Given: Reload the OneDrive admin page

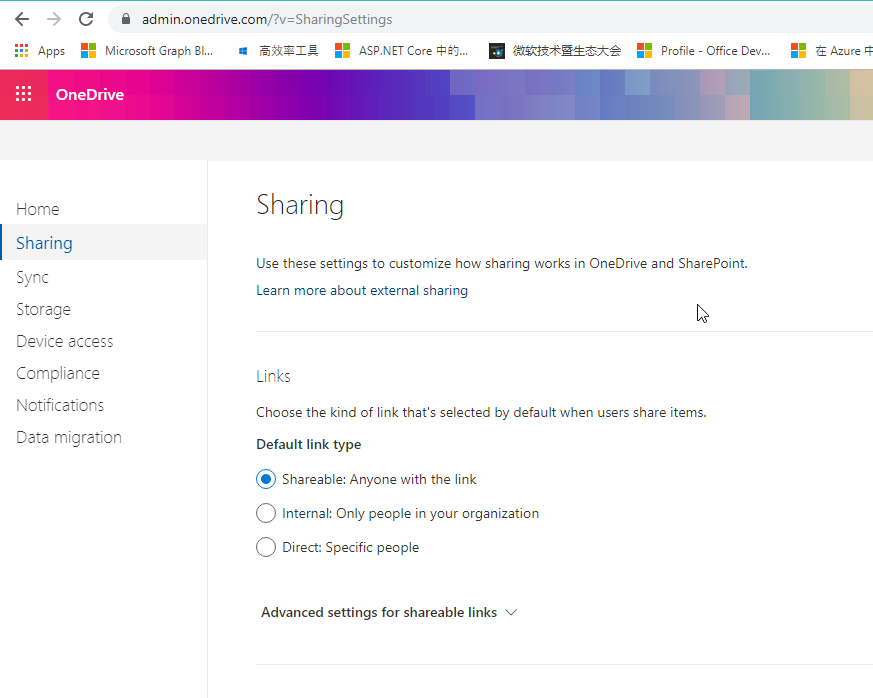Looking at the screenshot, I should tap(86, 19).
